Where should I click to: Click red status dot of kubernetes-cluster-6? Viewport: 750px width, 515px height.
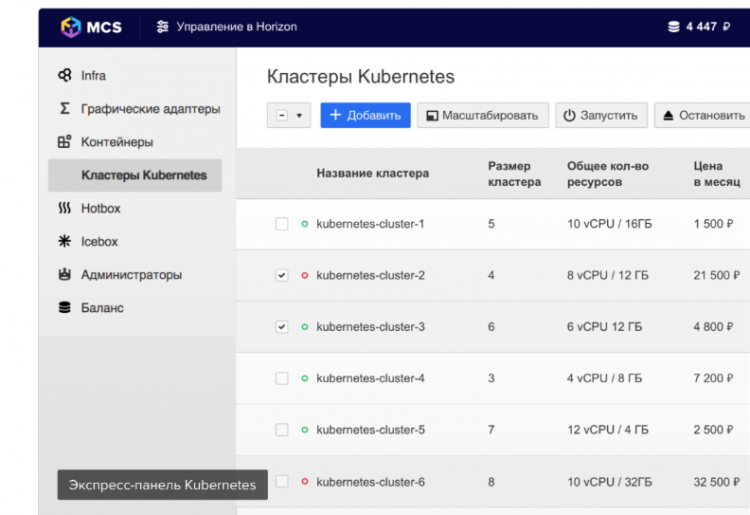(x=305, y=482)
